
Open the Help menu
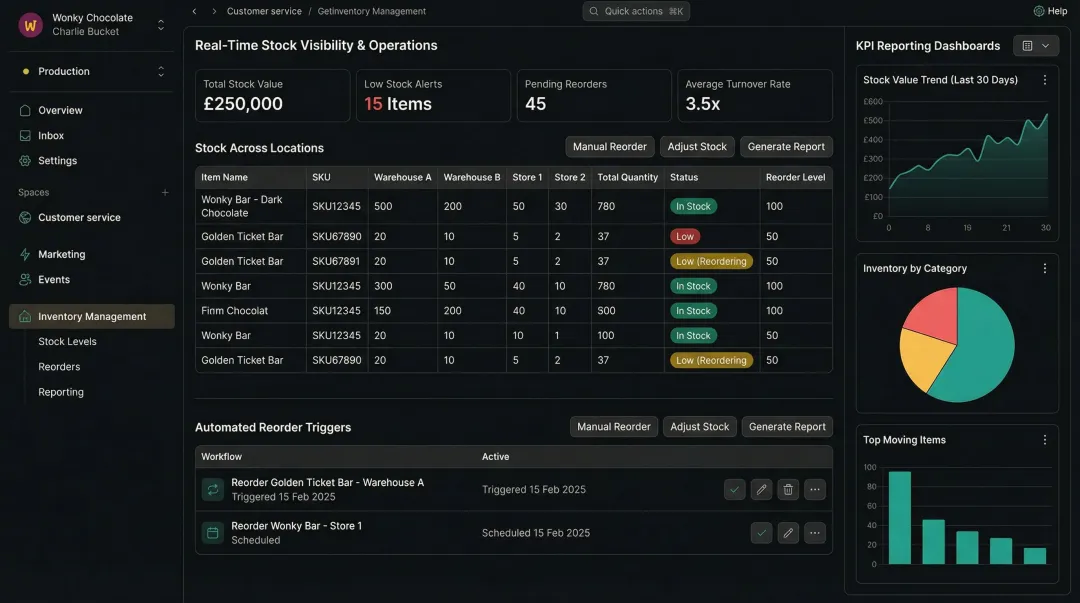(1049, 11)
